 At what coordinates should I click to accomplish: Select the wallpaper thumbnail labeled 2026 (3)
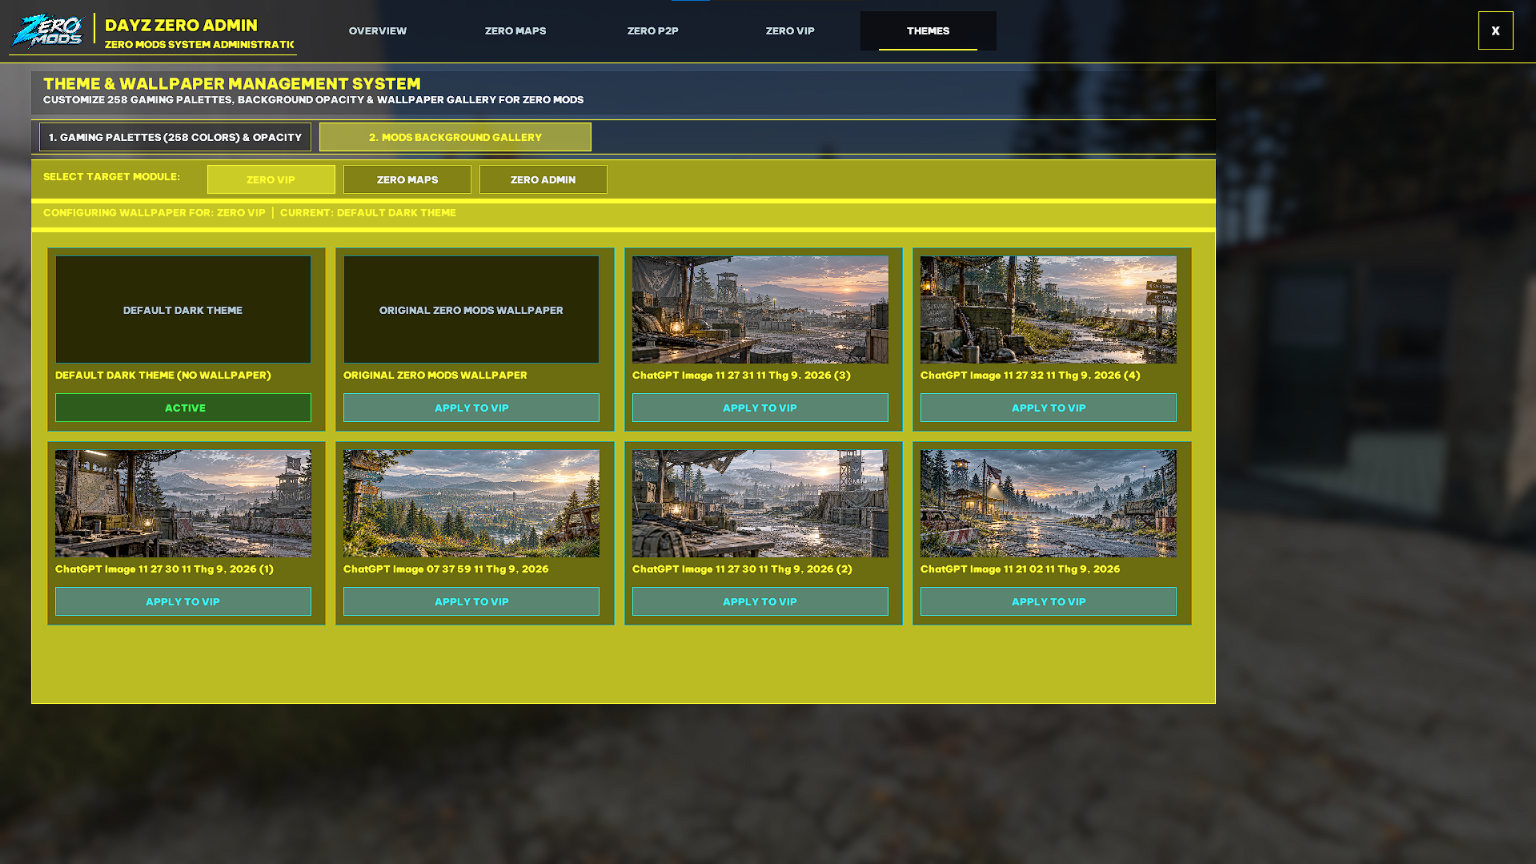[760, 310]
